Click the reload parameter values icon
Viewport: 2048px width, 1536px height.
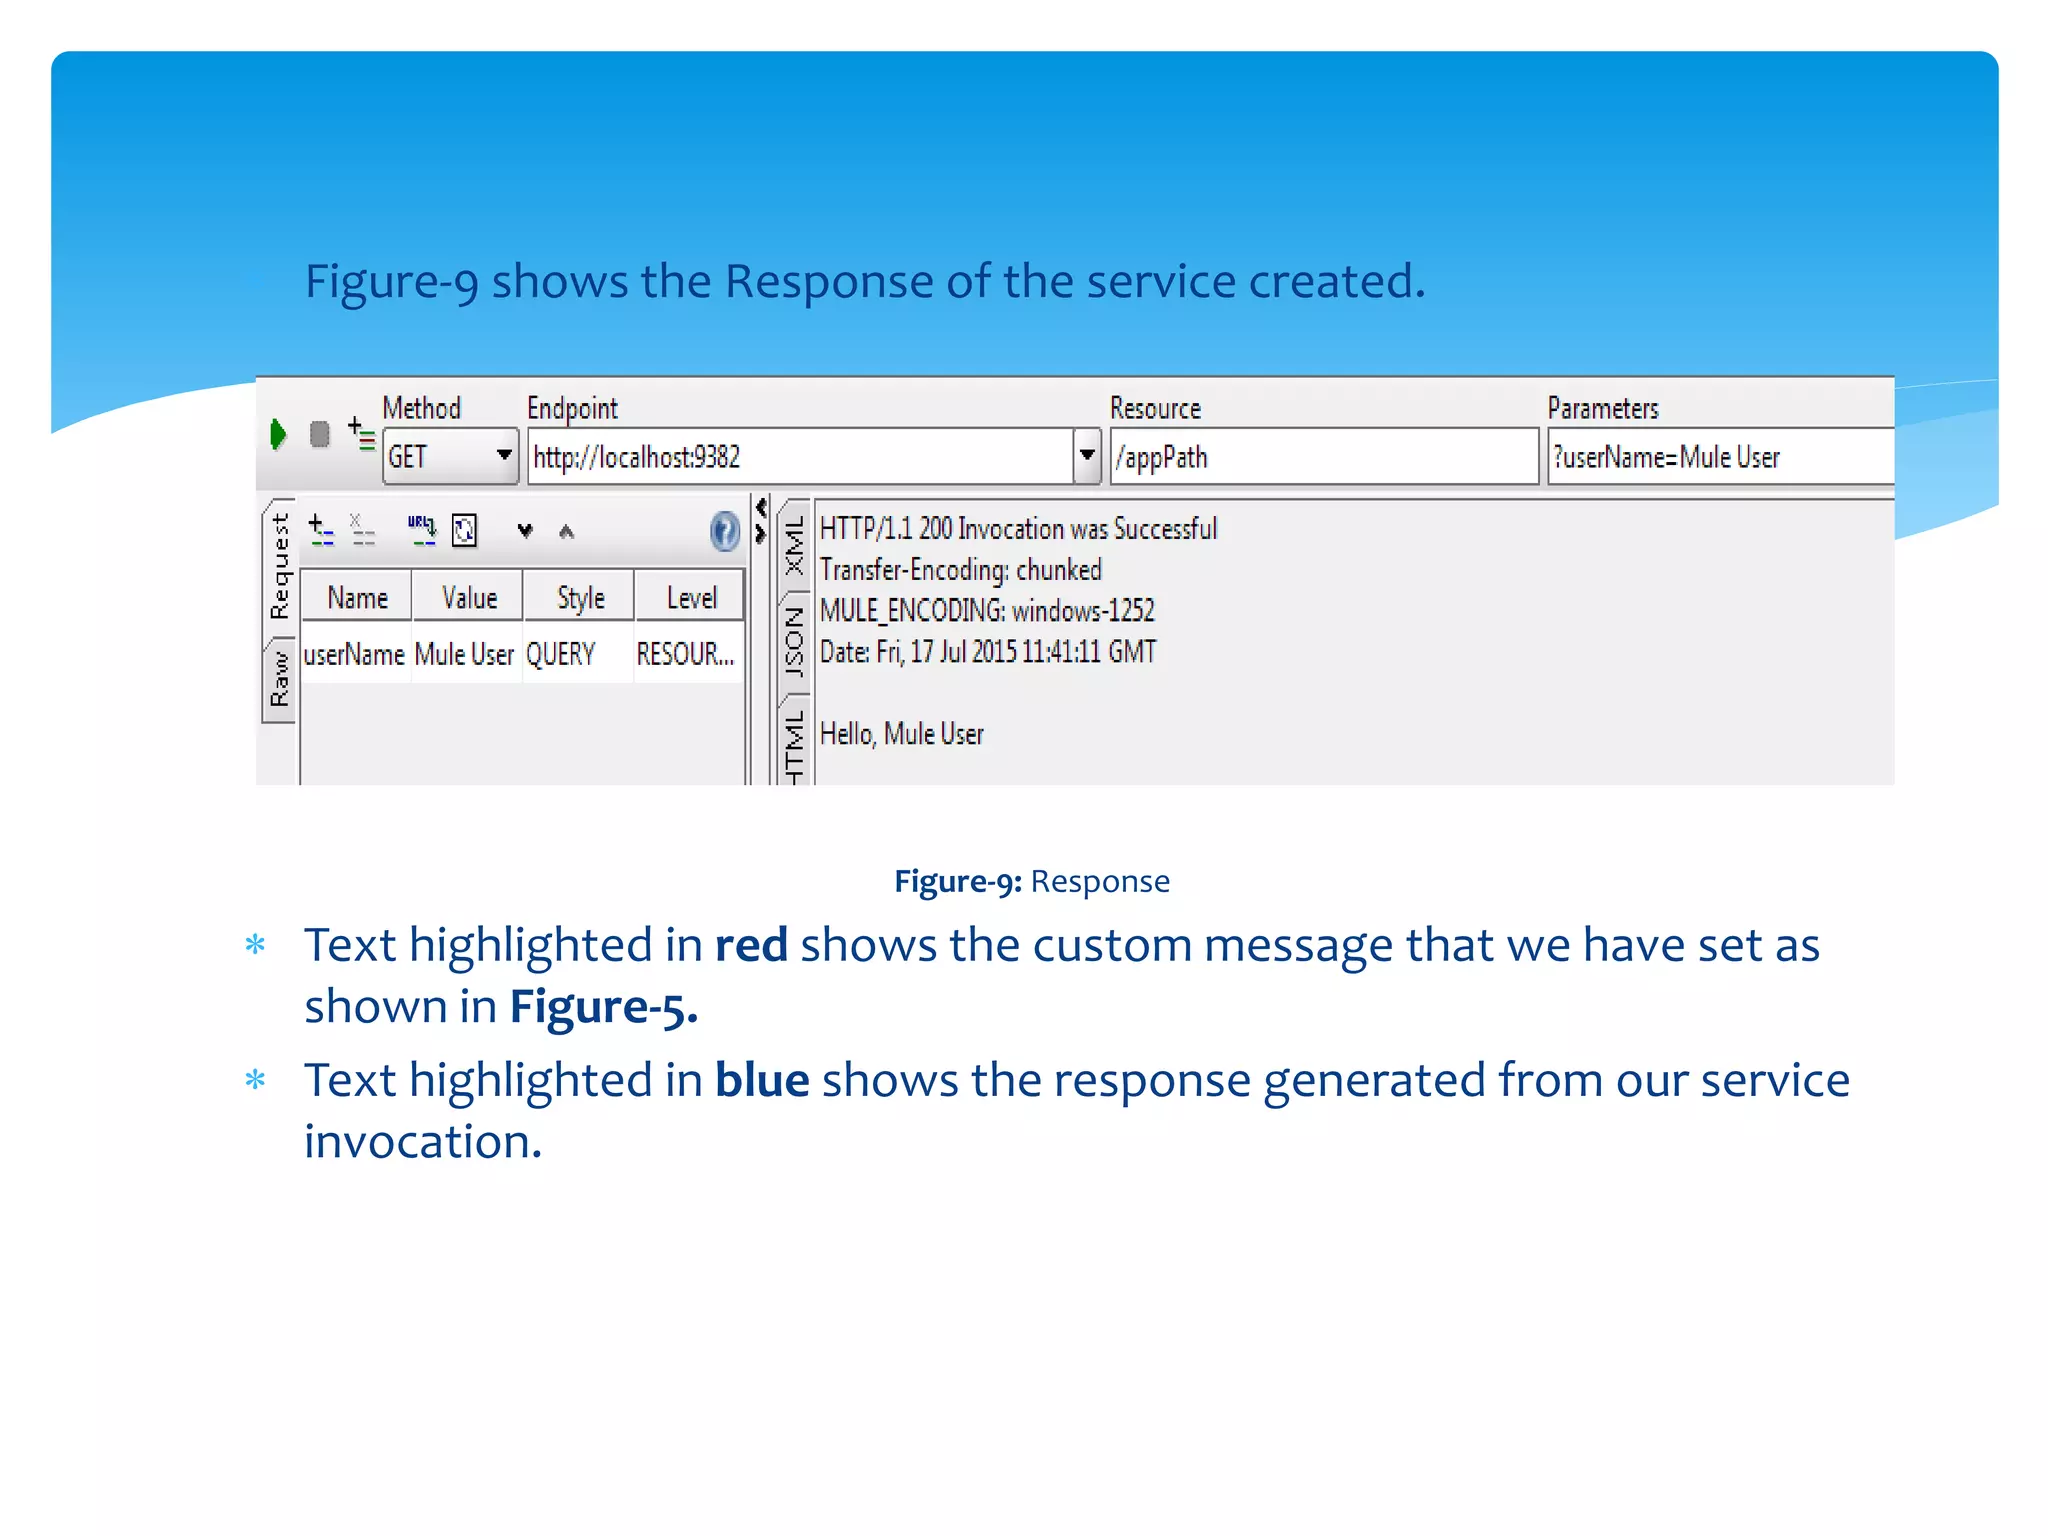465,530
